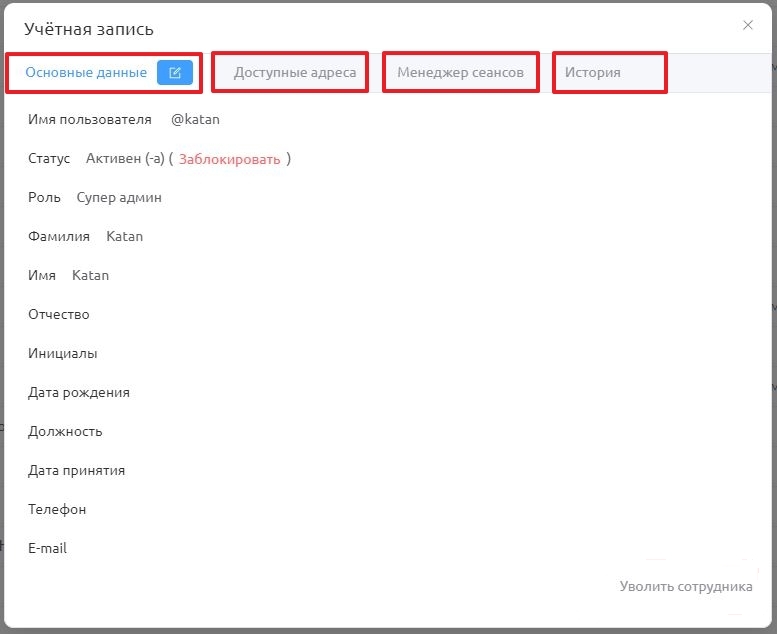Image resolution: width=777 pixels, height=634 pixels.
Task: Click the Уволить сотрудника button
Action: tap(686, 586)
